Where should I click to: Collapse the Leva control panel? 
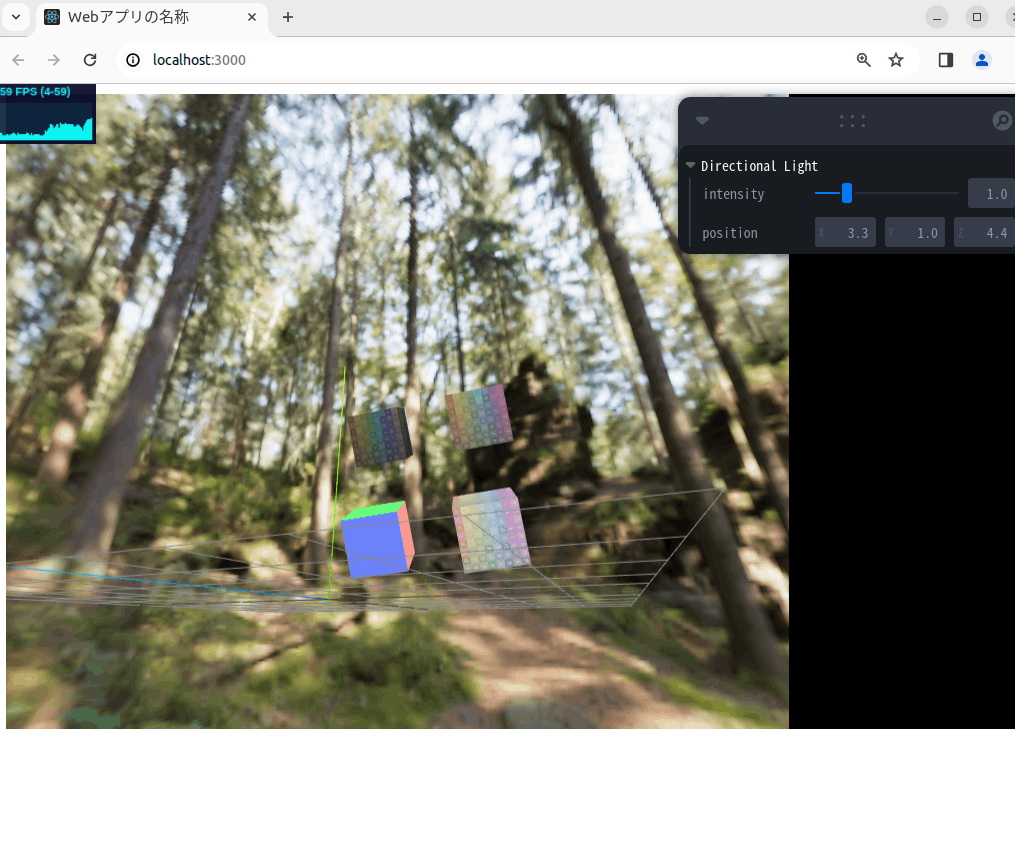702,120
